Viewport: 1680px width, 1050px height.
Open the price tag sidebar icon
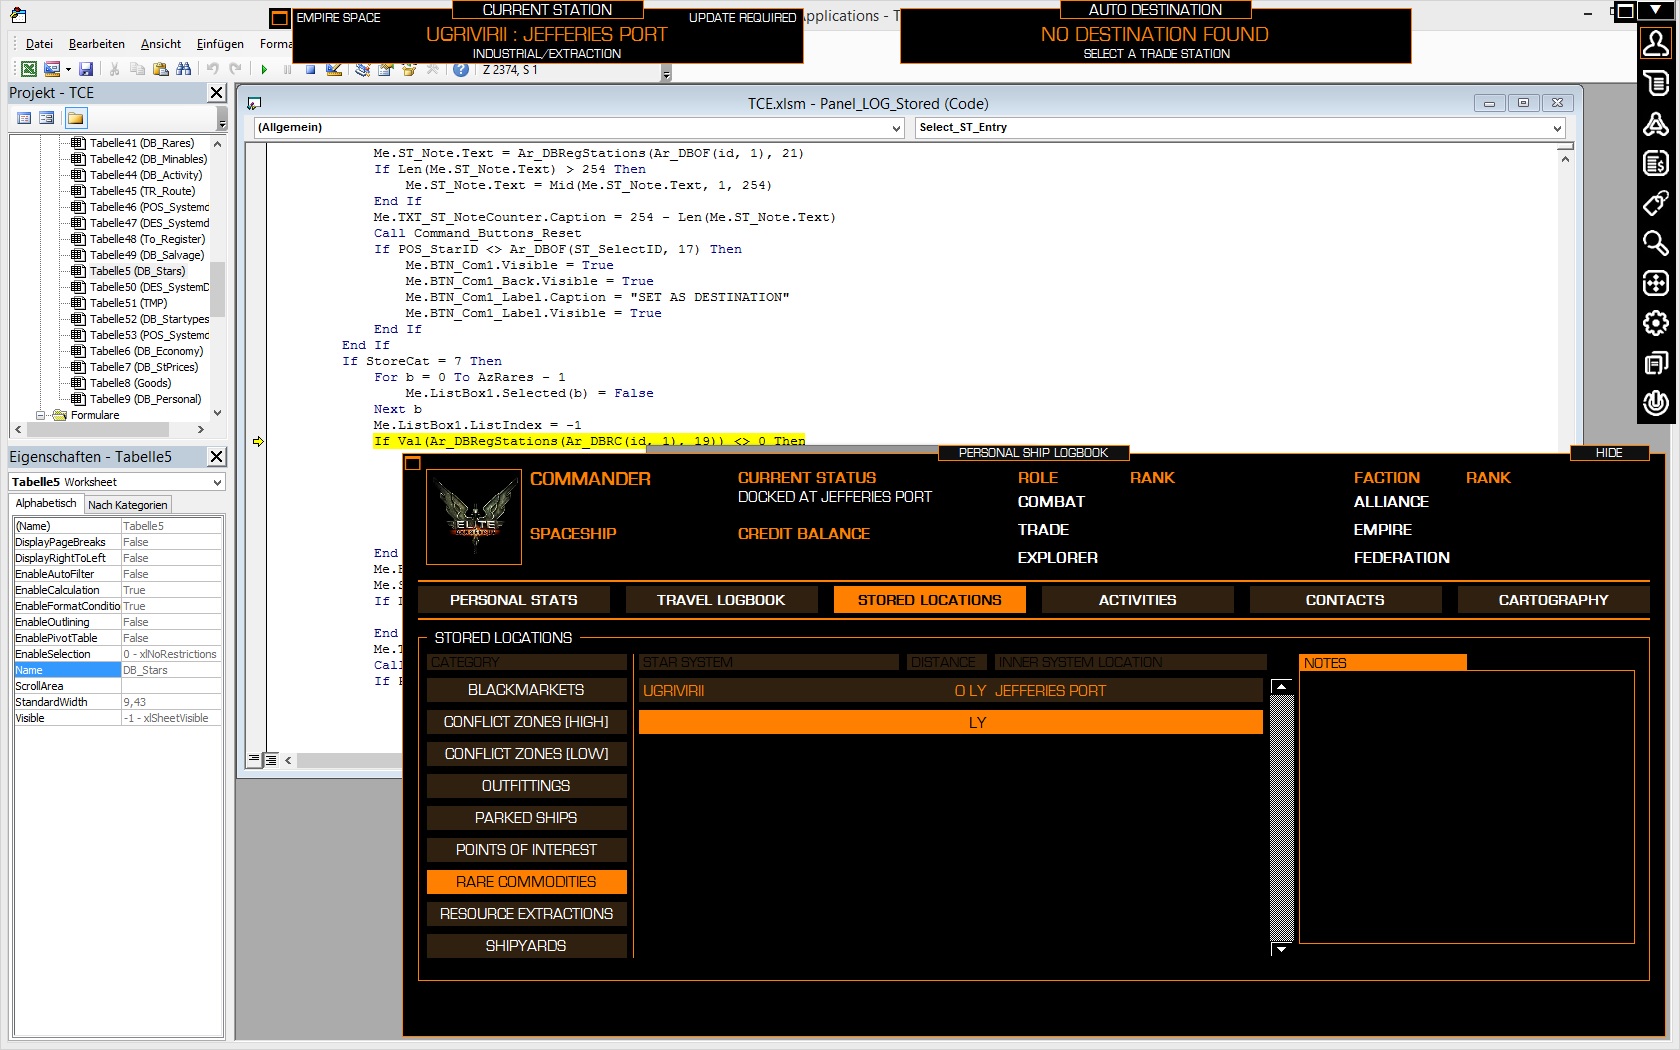[x=1656, y=203]
